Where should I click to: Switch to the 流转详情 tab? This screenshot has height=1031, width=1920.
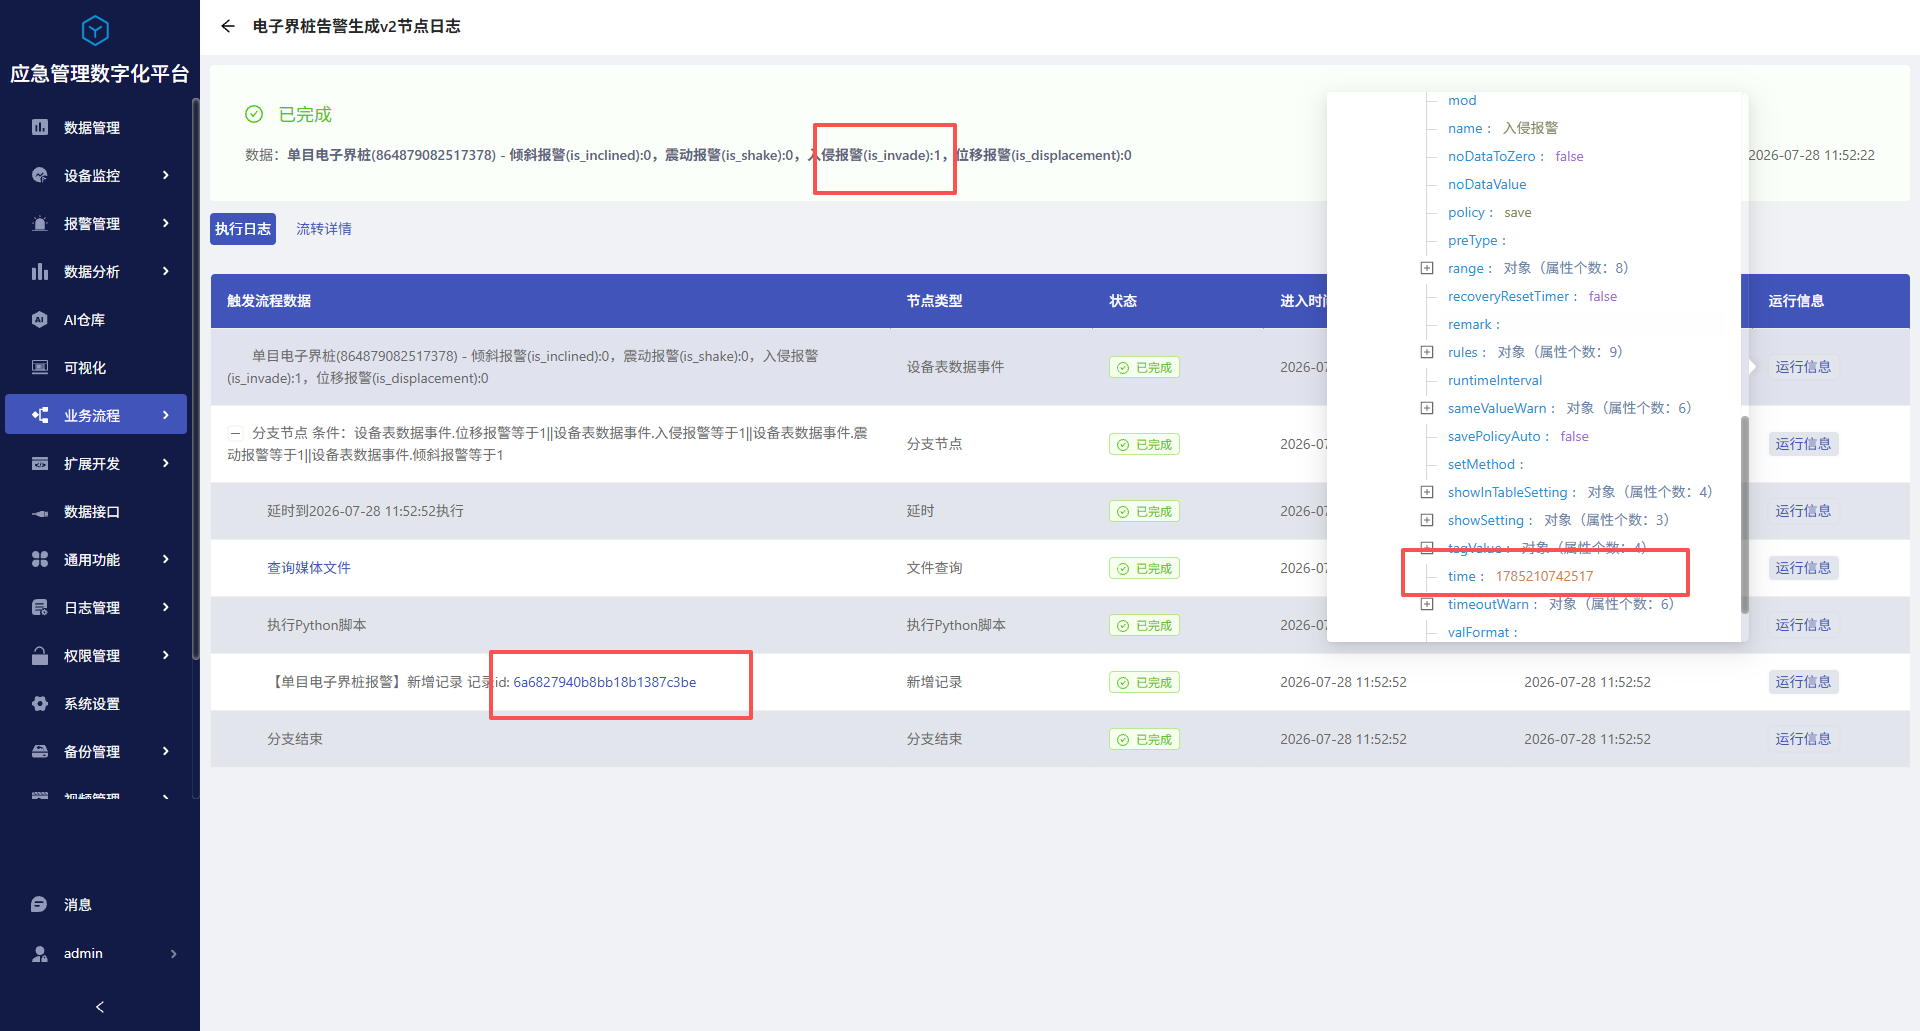pyautogui.click(x=324, y=229)
